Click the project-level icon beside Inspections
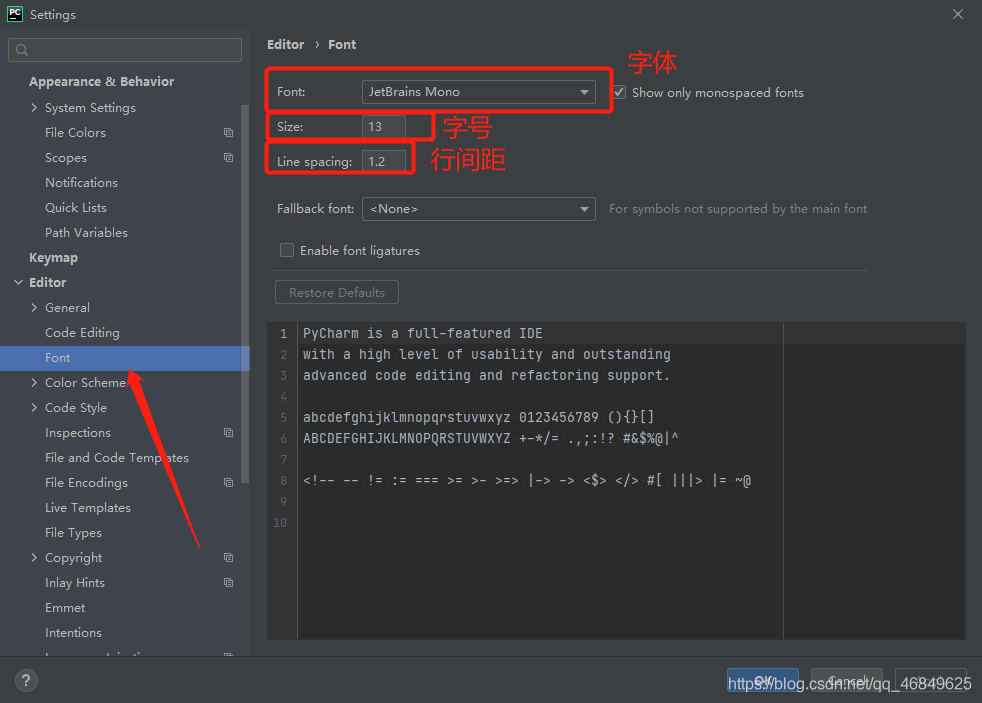 point(229,433)
